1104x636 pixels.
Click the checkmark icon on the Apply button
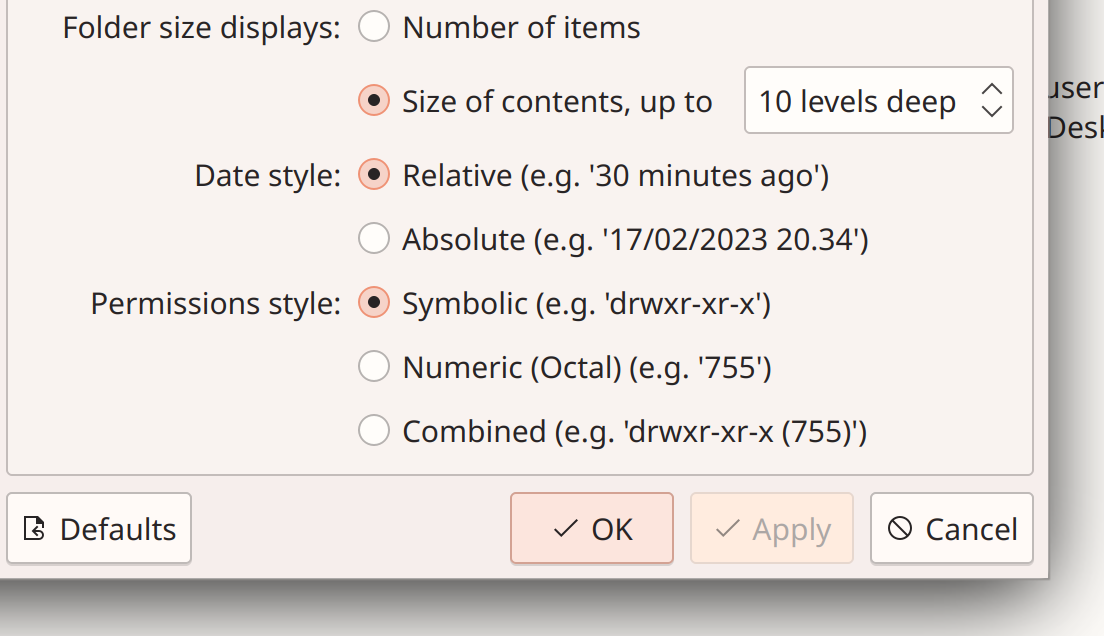coord(727,528)
